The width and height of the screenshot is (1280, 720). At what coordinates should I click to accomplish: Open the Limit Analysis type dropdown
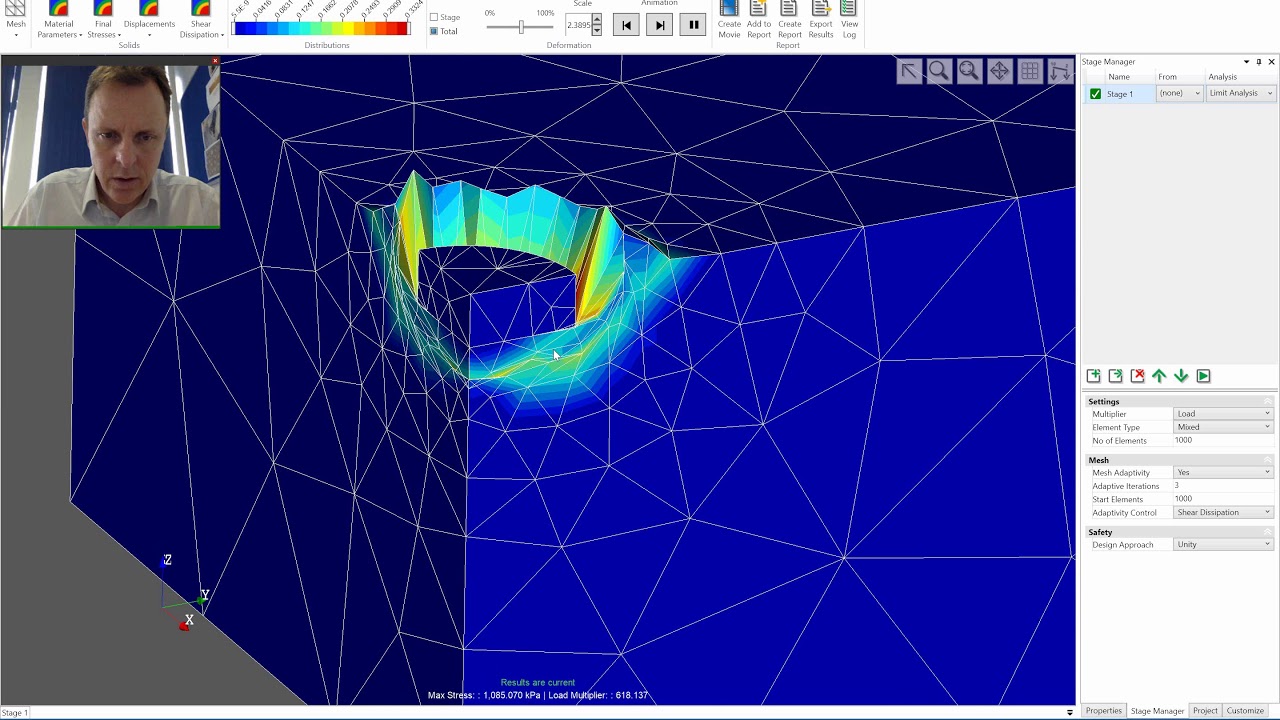1241,93
